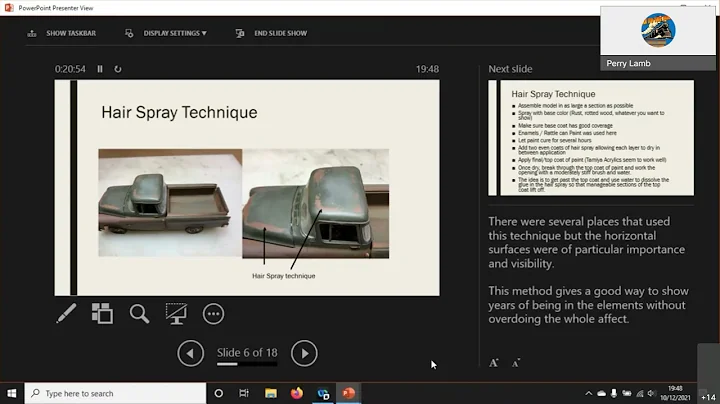This screenshot has height=404, width=720.
Task: Click the microphone tray icon
Action: (614, 393)
